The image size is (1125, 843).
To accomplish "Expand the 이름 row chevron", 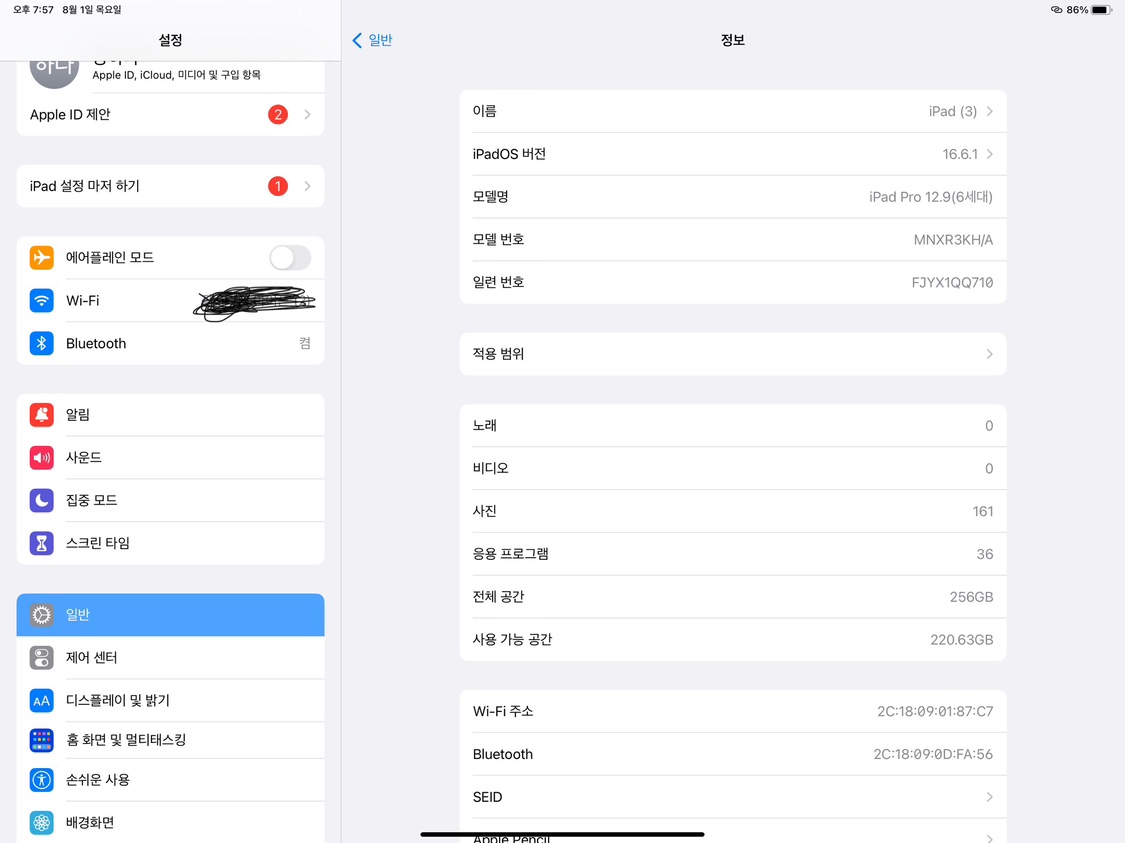I will point(989,112).
